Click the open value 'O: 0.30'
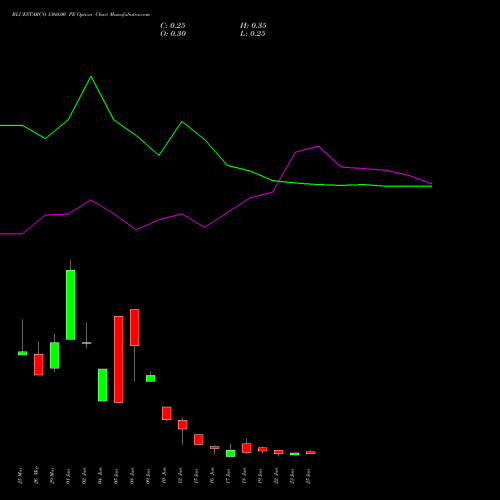 [173, 34]
